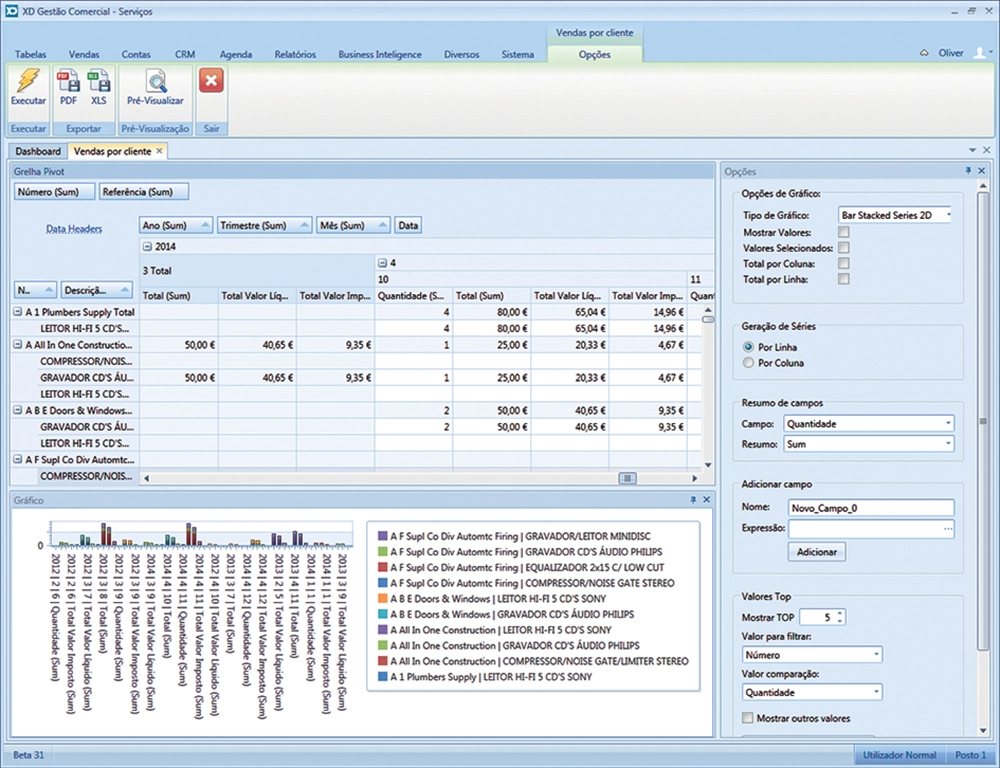1000x768 pixels.
Task: Pin the Gráfico panel
Action: (692, 499)
